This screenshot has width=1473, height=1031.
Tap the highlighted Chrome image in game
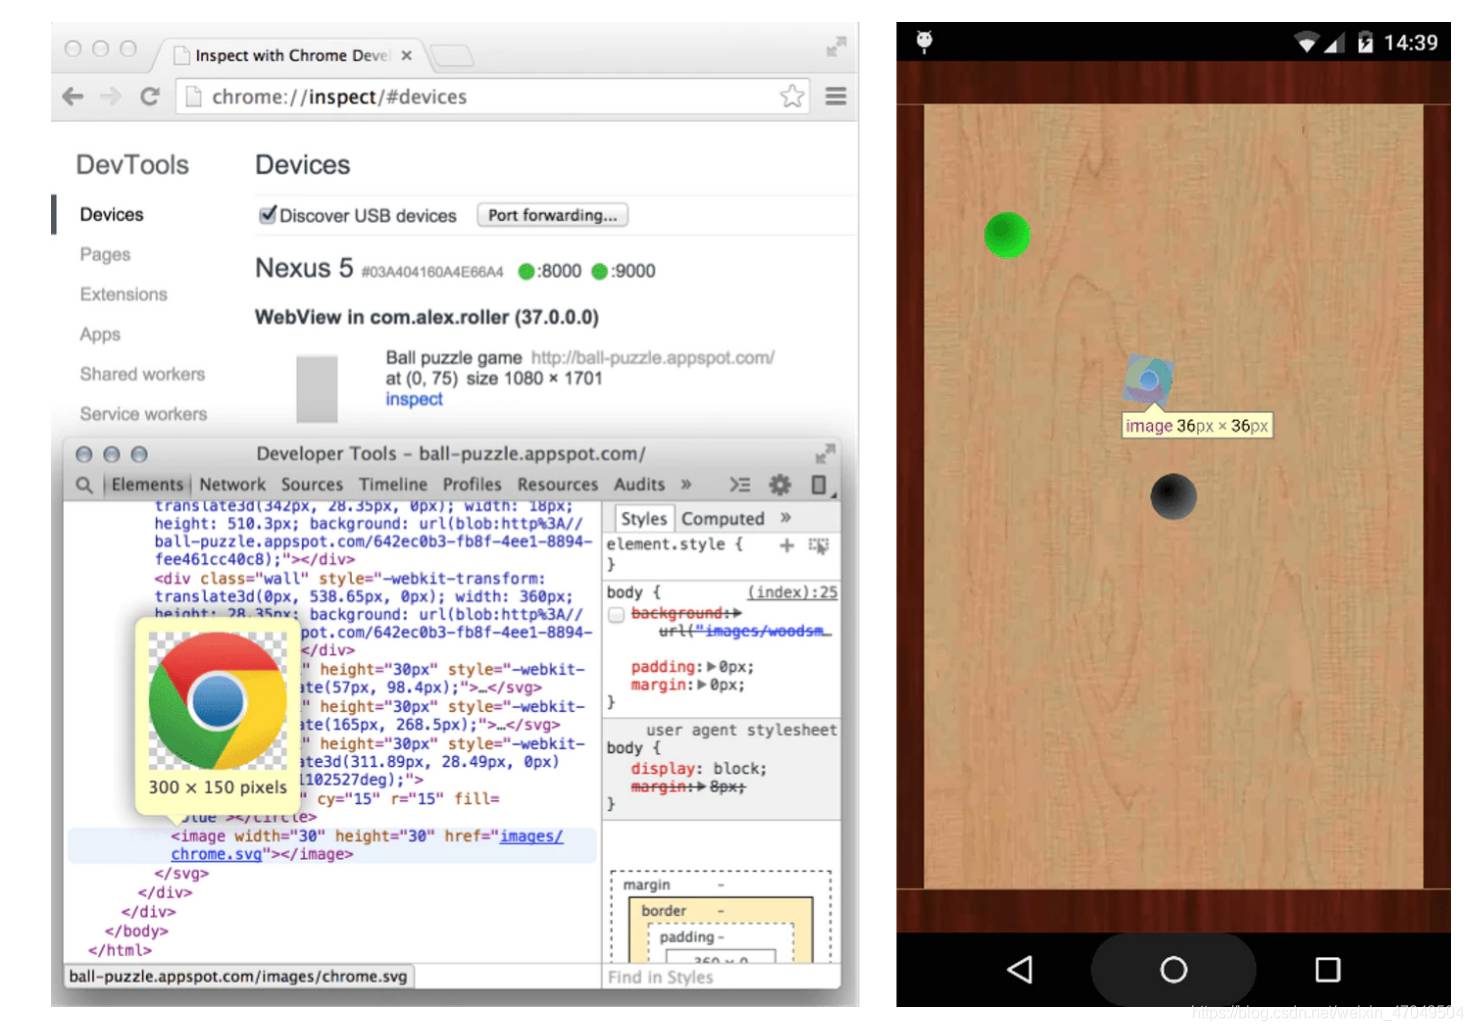(1148, 380)
